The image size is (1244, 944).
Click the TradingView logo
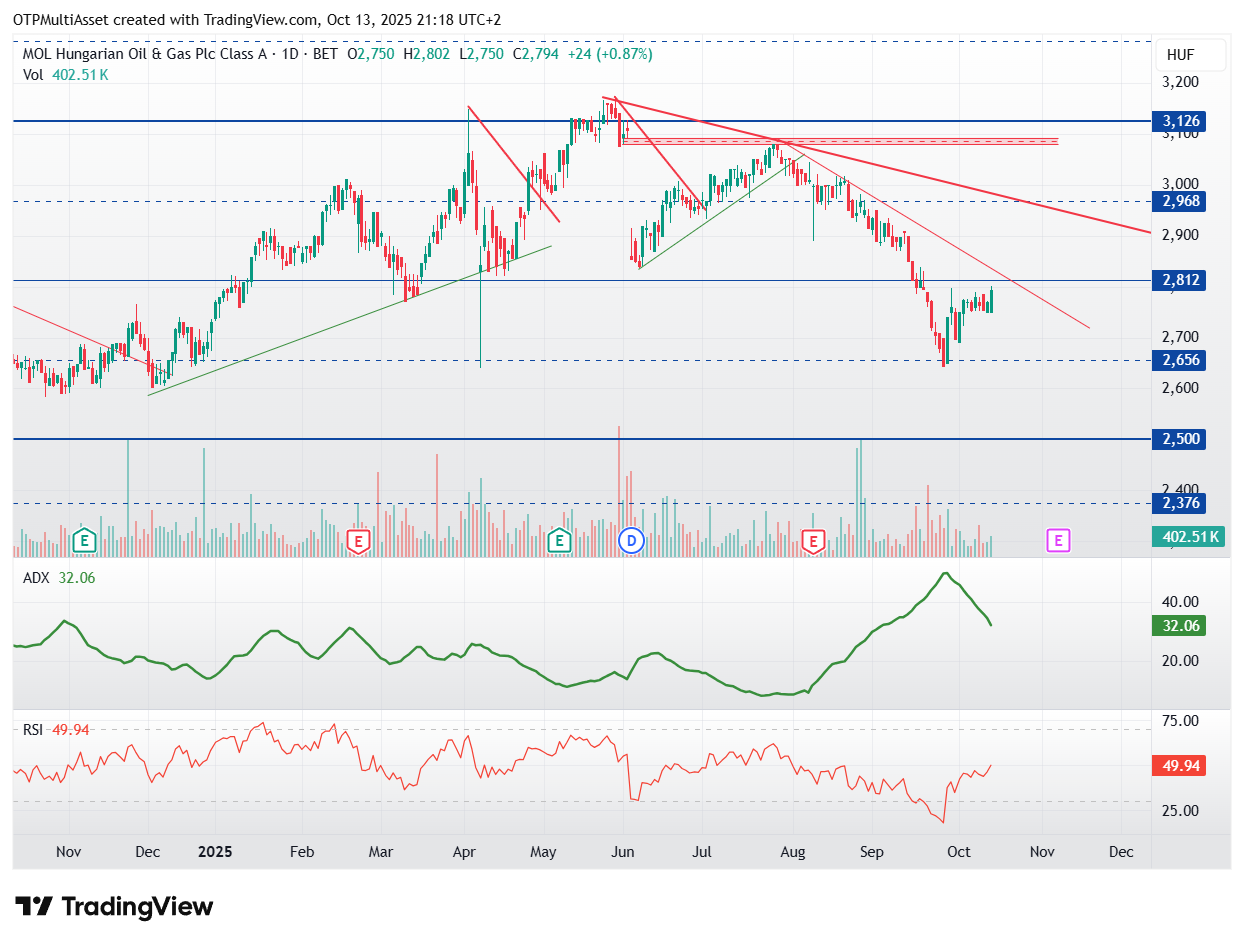tap(115, 907)
